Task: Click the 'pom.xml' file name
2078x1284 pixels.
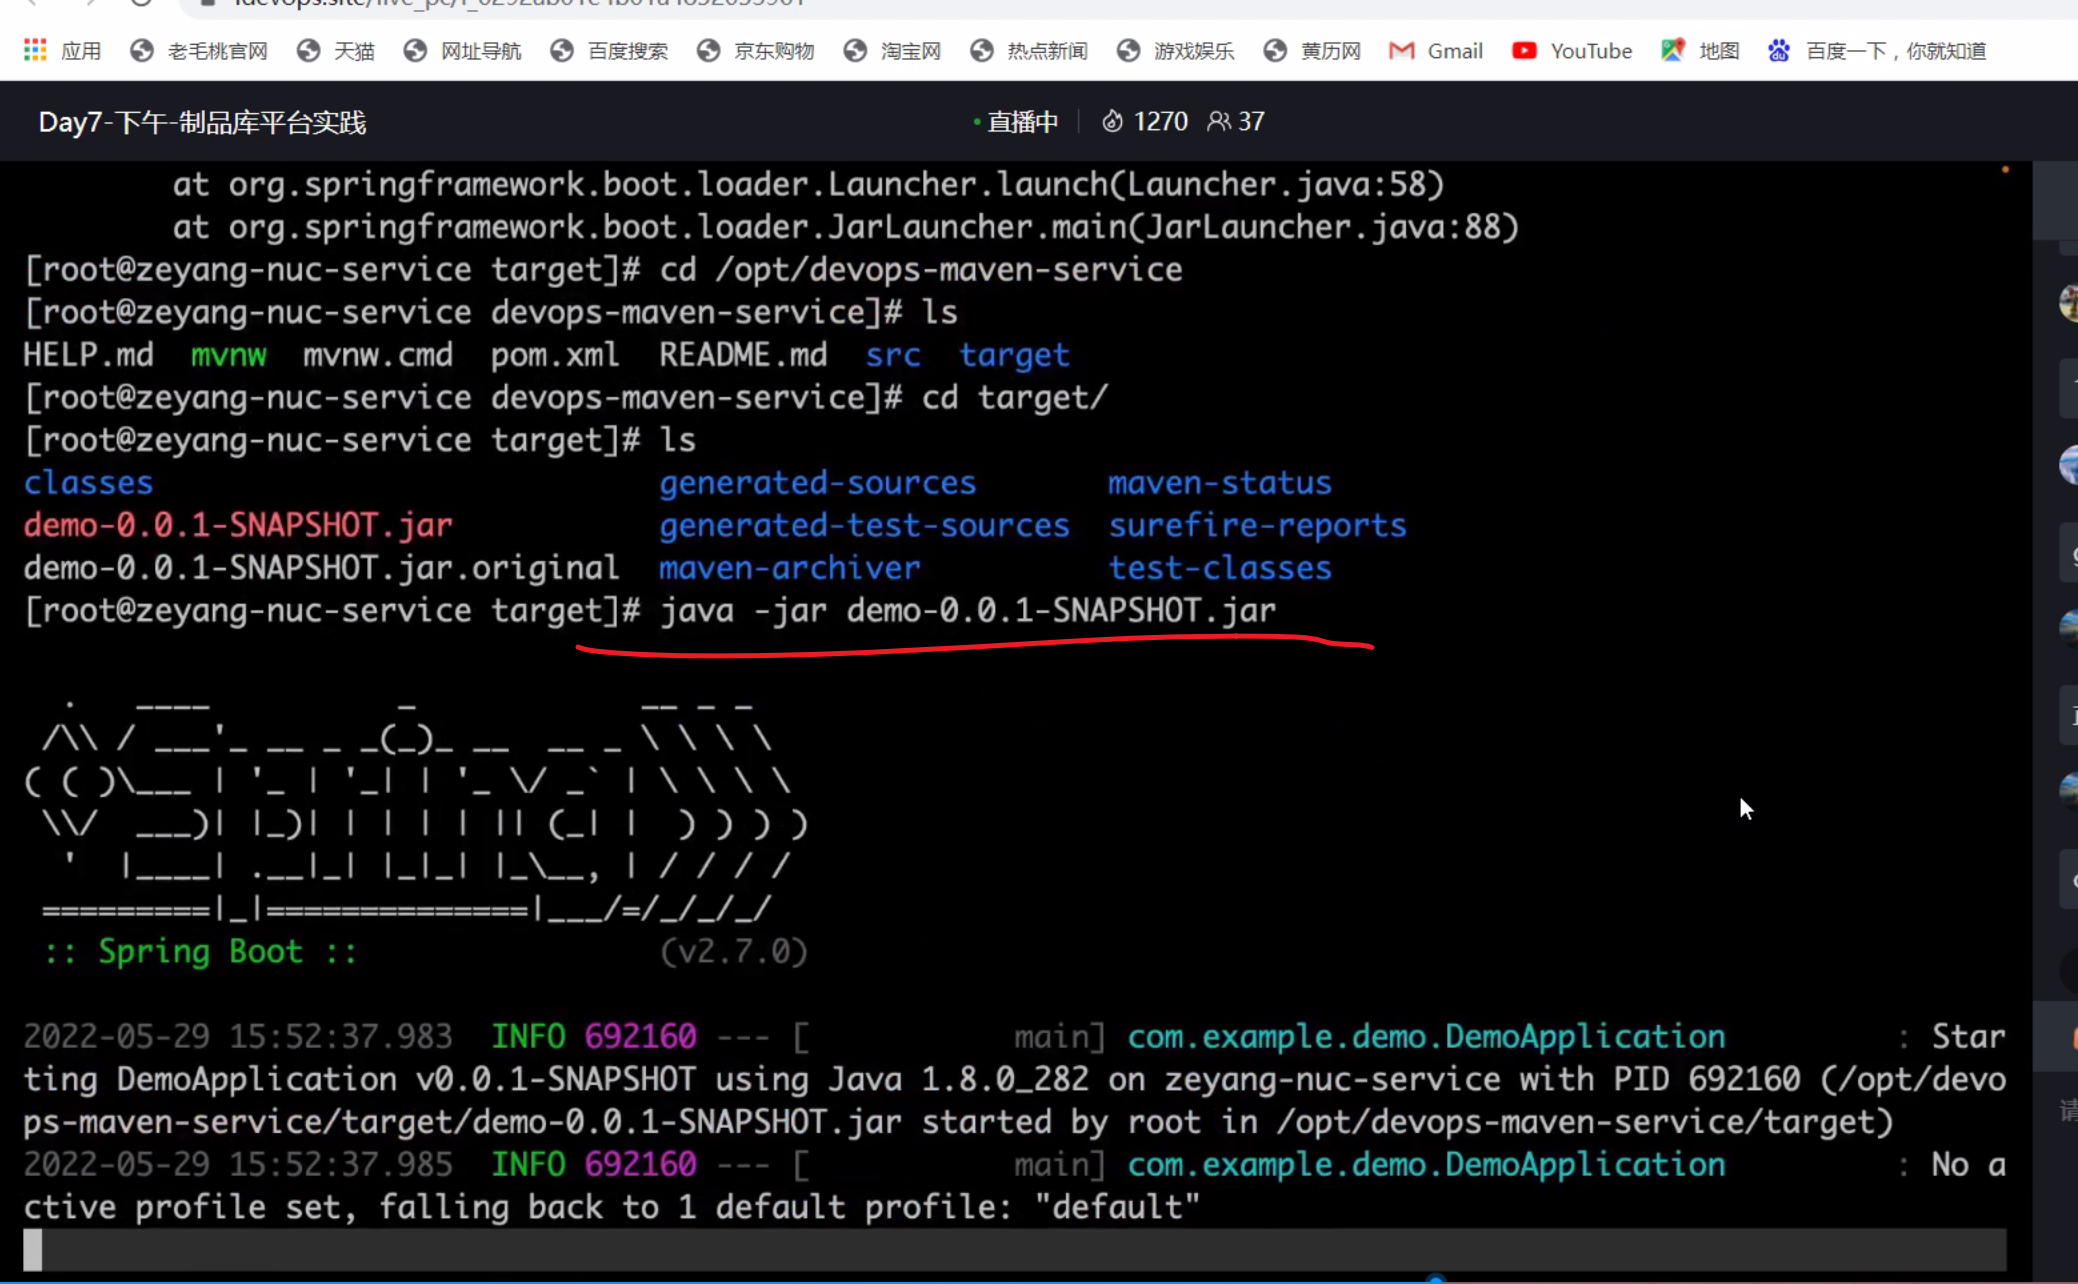Action: click(554, 355)
